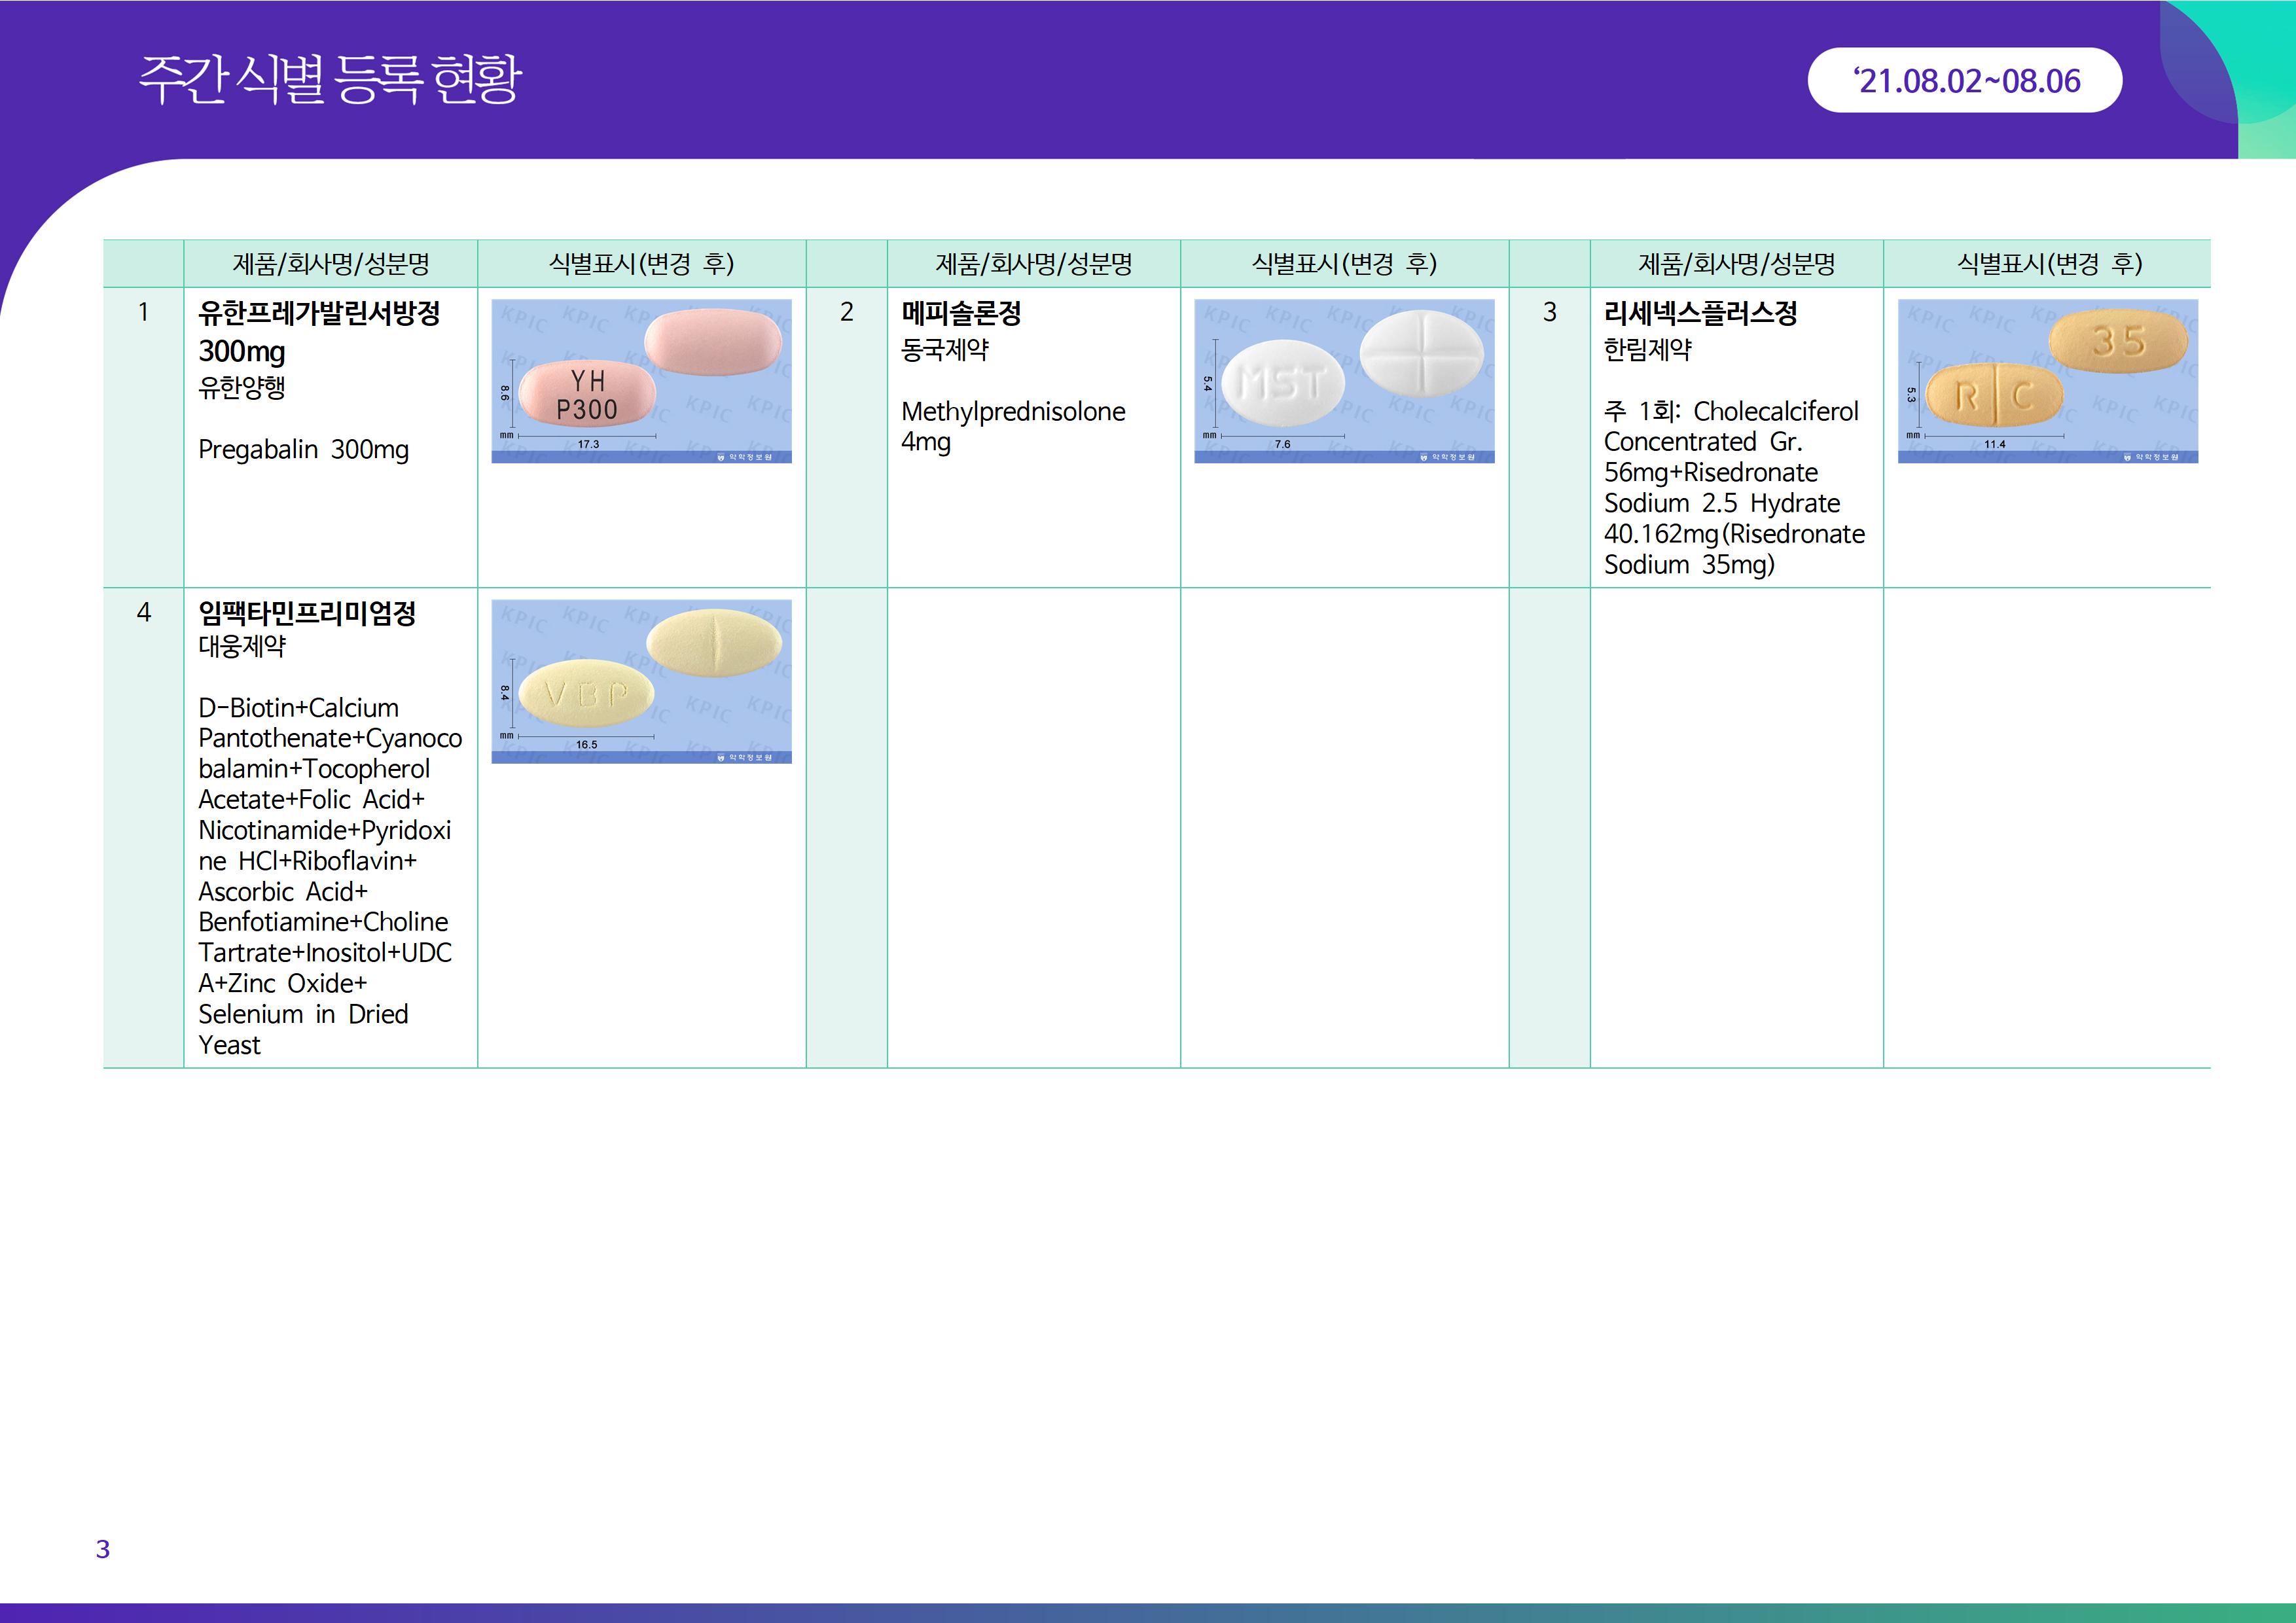Click the white MST tablet image
This screenshot has width=2296, height=1623.
tap(1282, 383)
